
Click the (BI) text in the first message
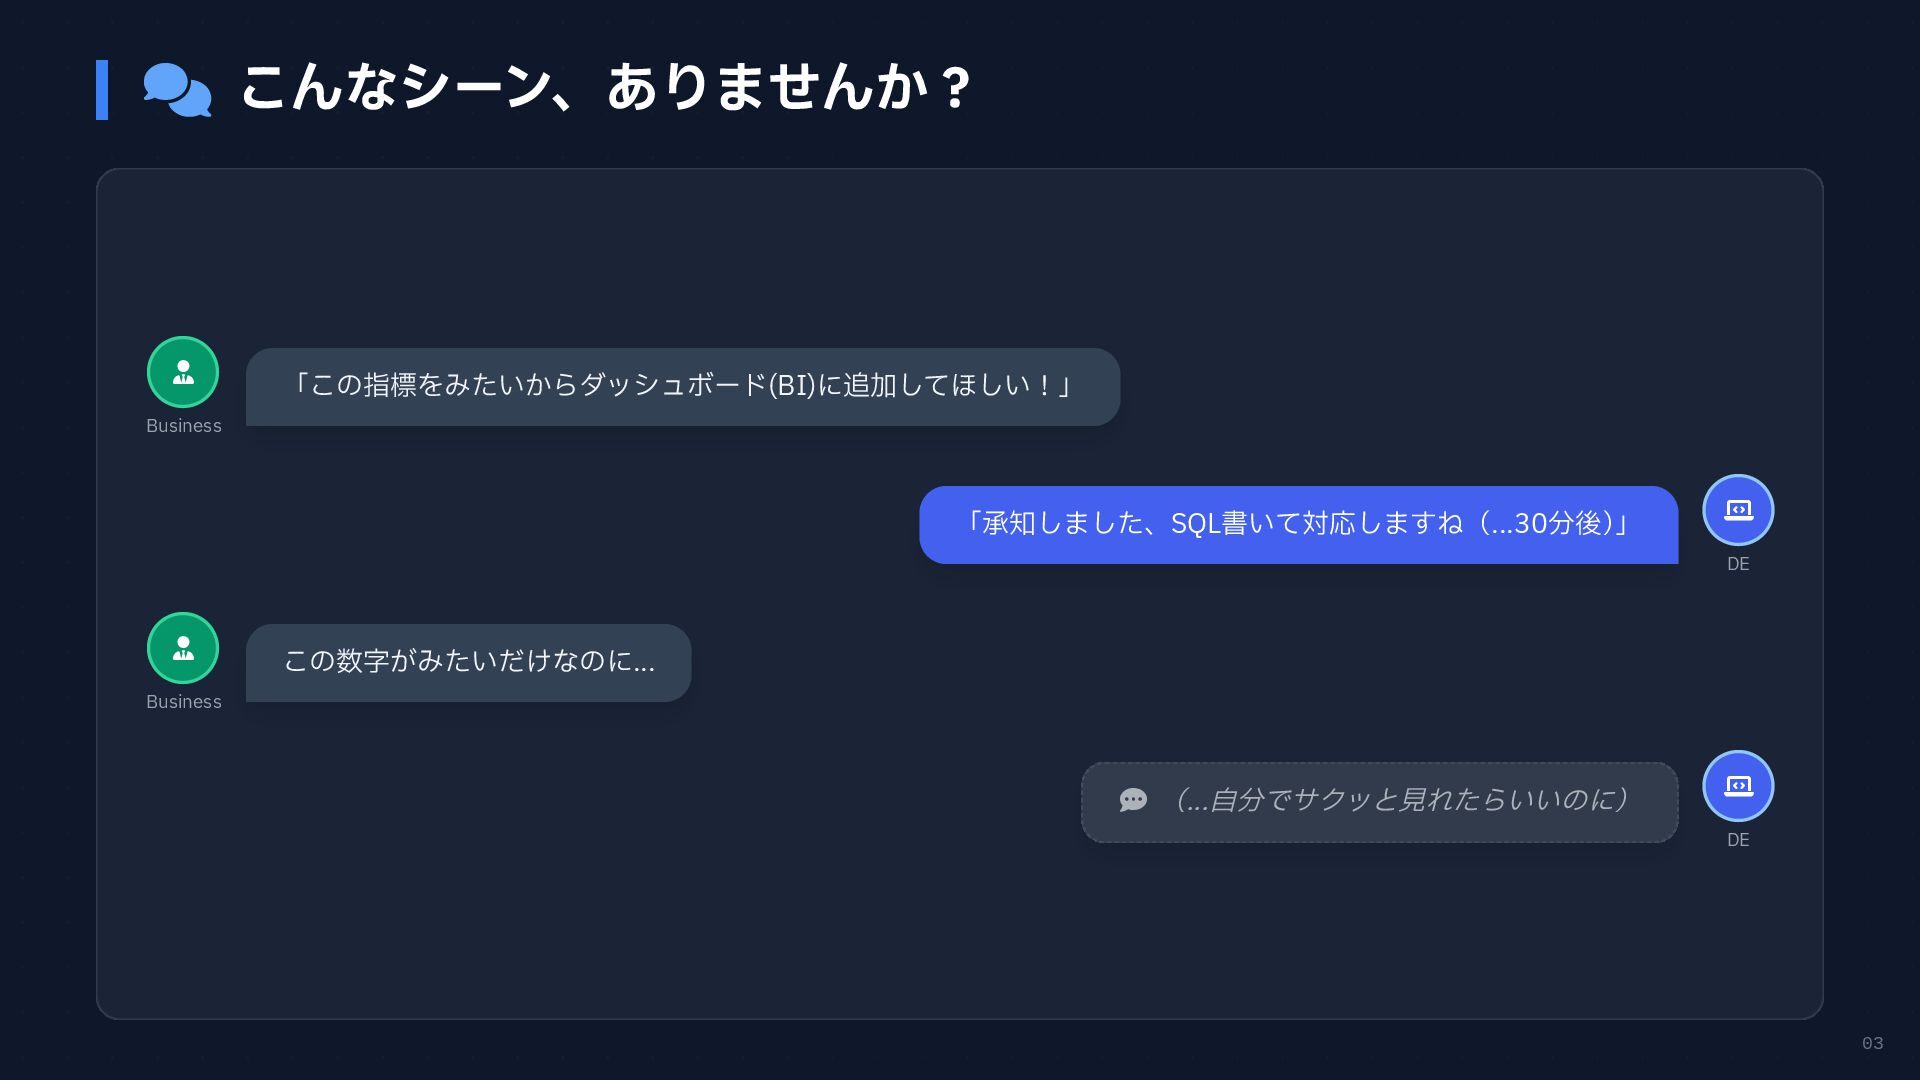[792, 385]
